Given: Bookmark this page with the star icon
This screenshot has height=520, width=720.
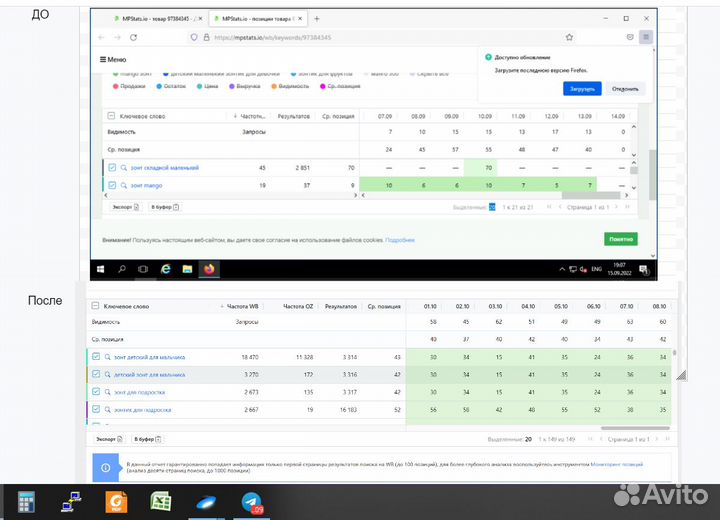Looking at the screenshot, I should coord(569,37).
